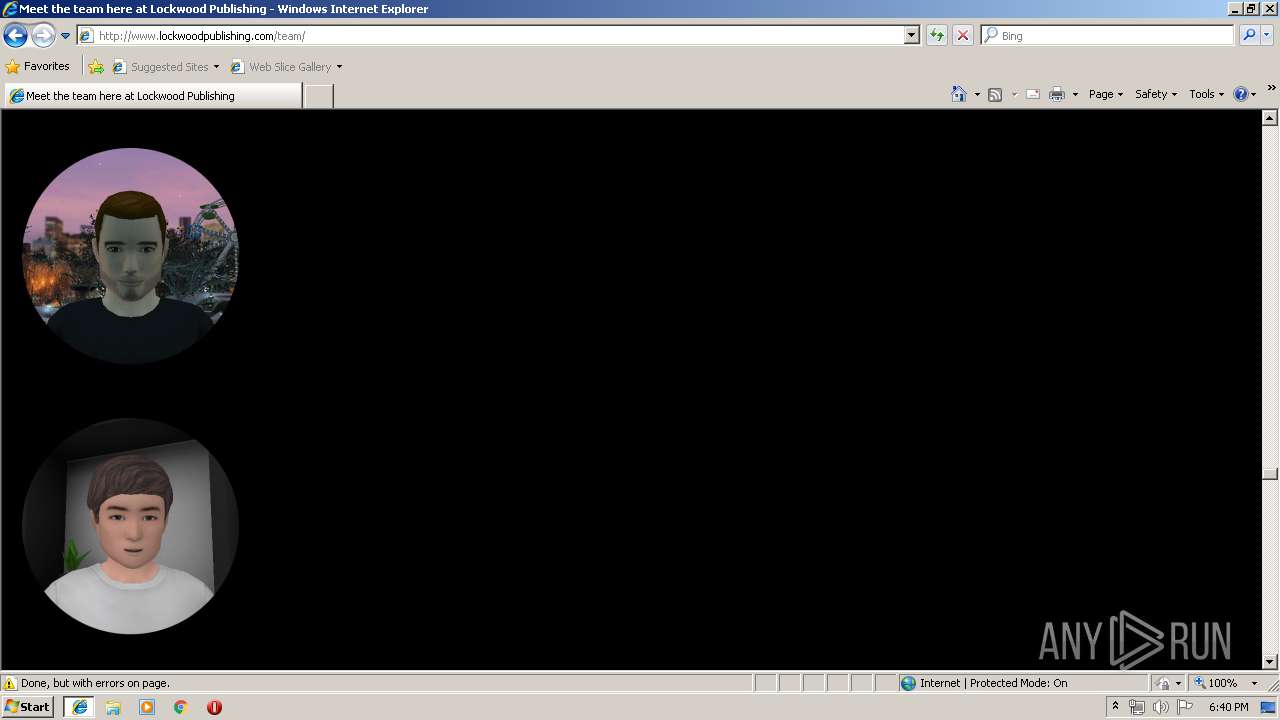This screenshot has width=1280, height=720.
Task: Open the Safety menu
Action: pyautogui.click(x=1156, y=94)
